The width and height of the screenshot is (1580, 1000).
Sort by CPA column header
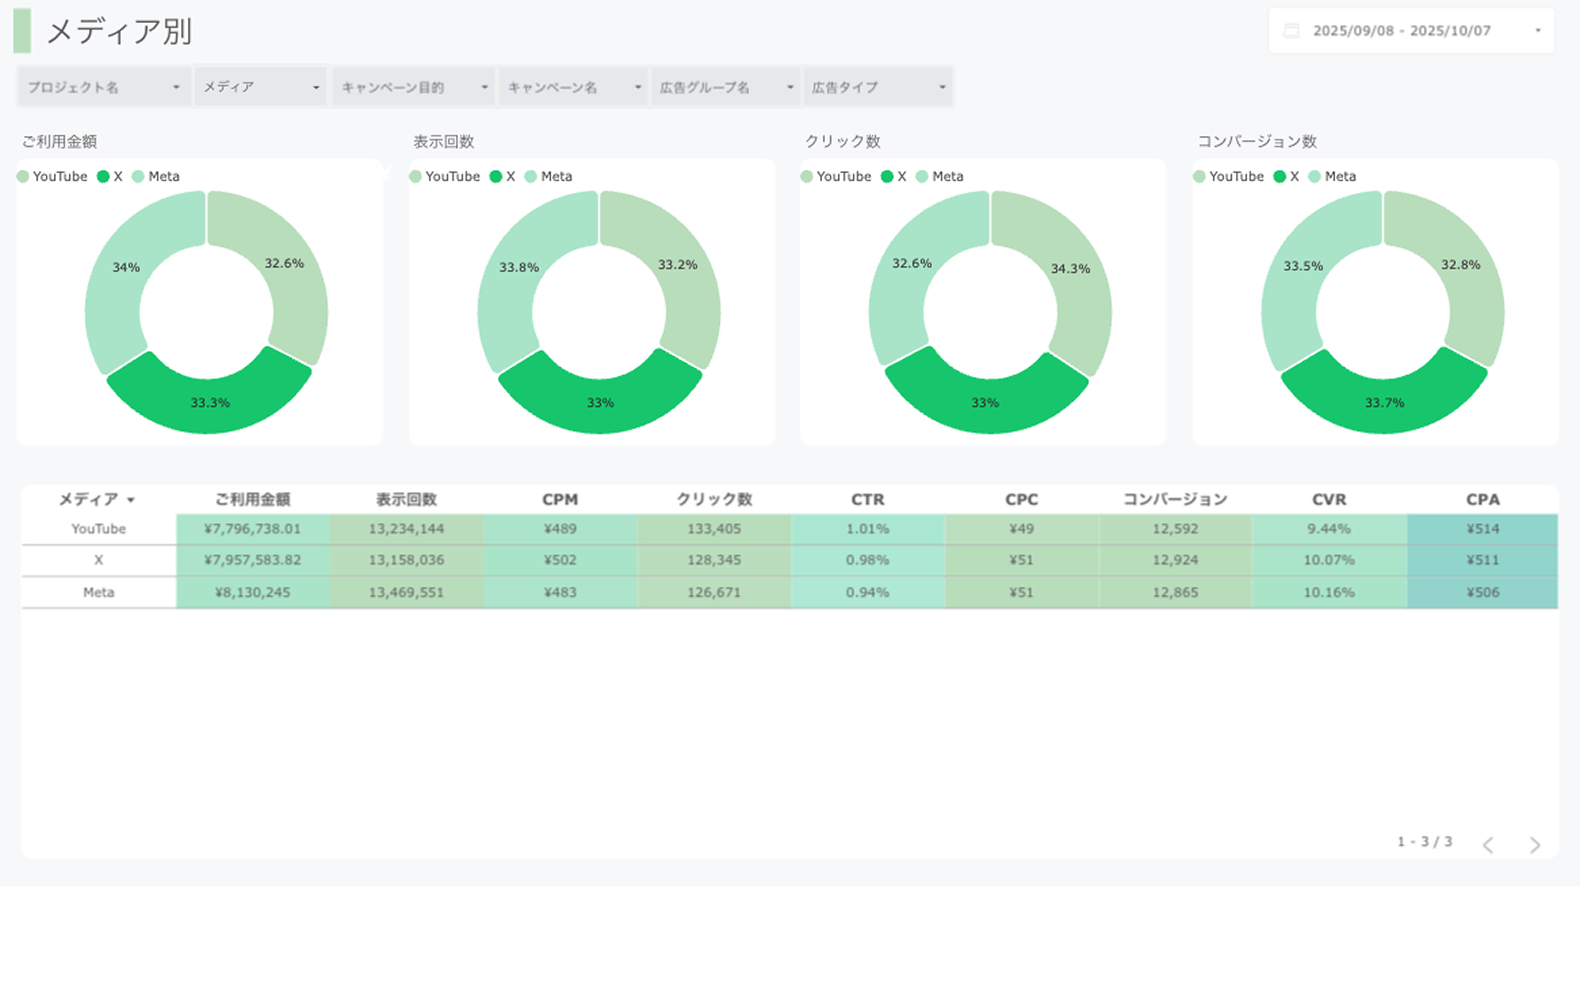(x=1482, y=499)
